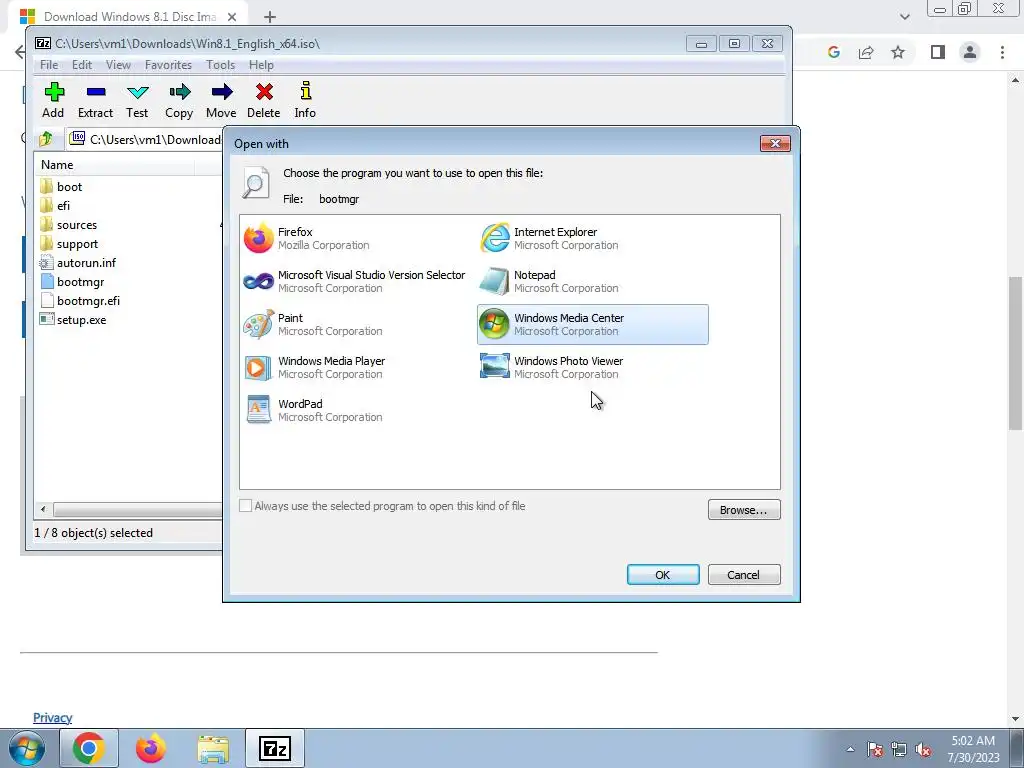Choose Notepad to open bootmgr
The image size is (1024, 768).
coord(592,281)
